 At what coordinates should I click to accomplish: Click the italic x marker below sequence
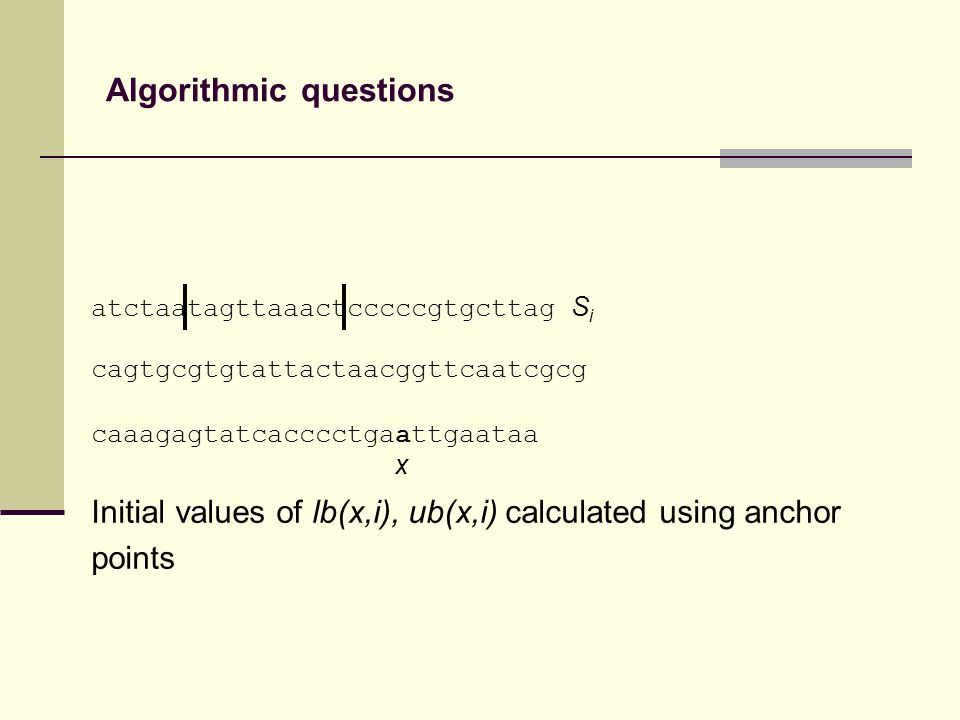click(402, 466)
